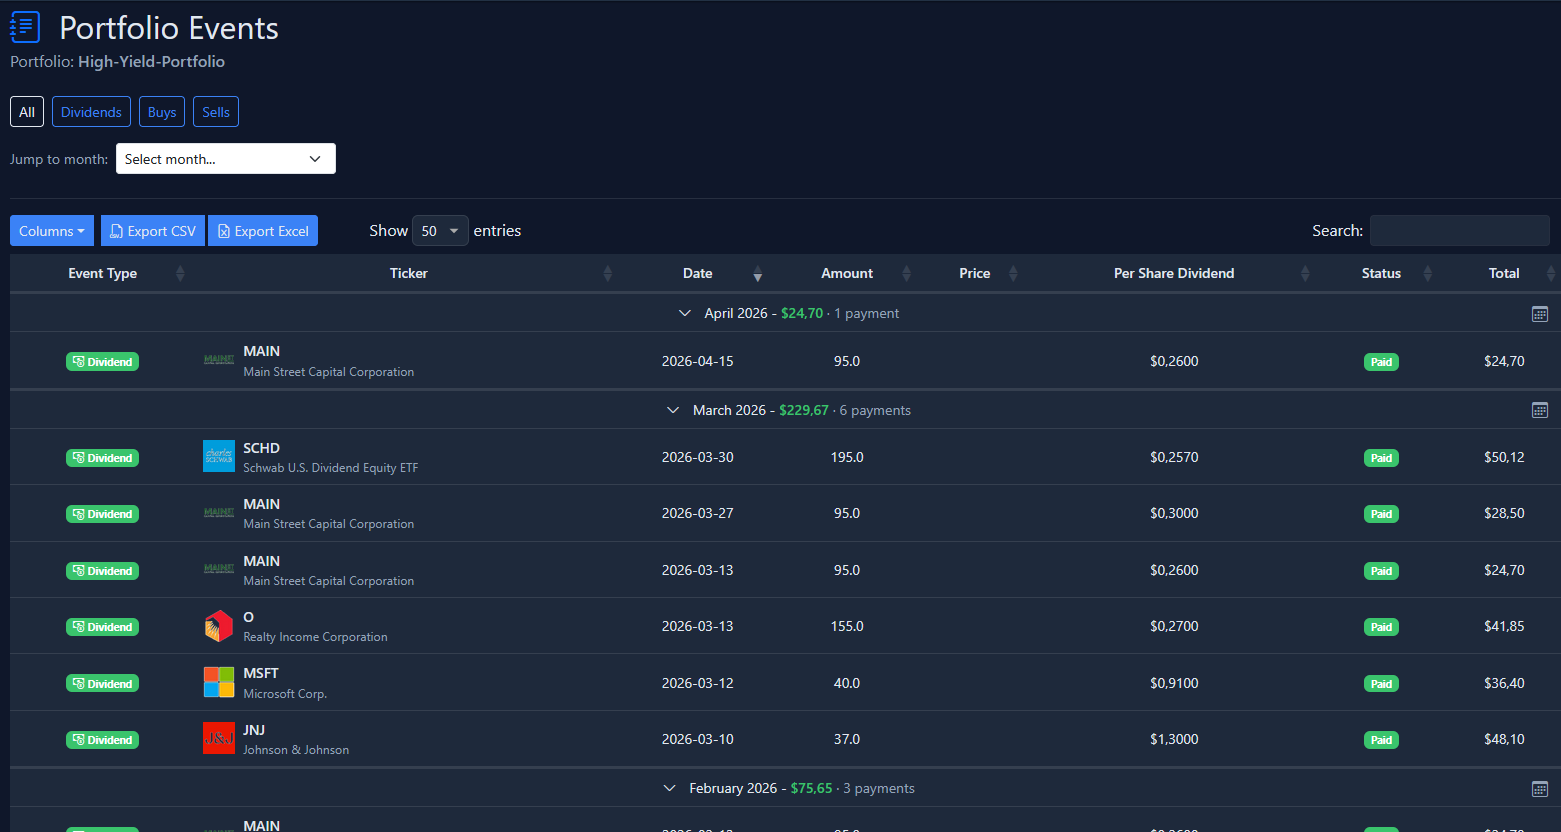Viewport: 1561px width, 832px height.
Task: Click Realty Income Corporation text
Action: [315, 637]
